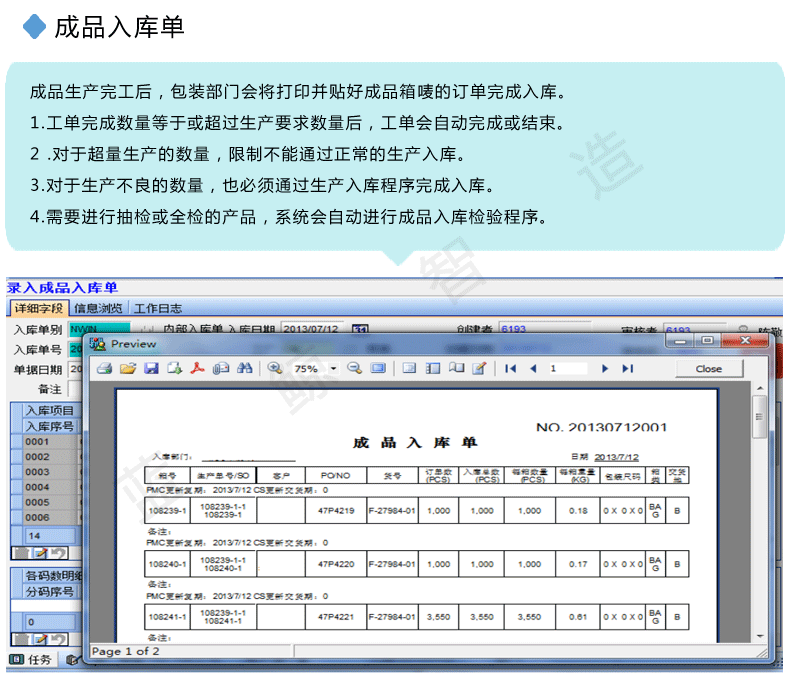Export the report as PDF

pyautogui.click(x=198, y=369)
